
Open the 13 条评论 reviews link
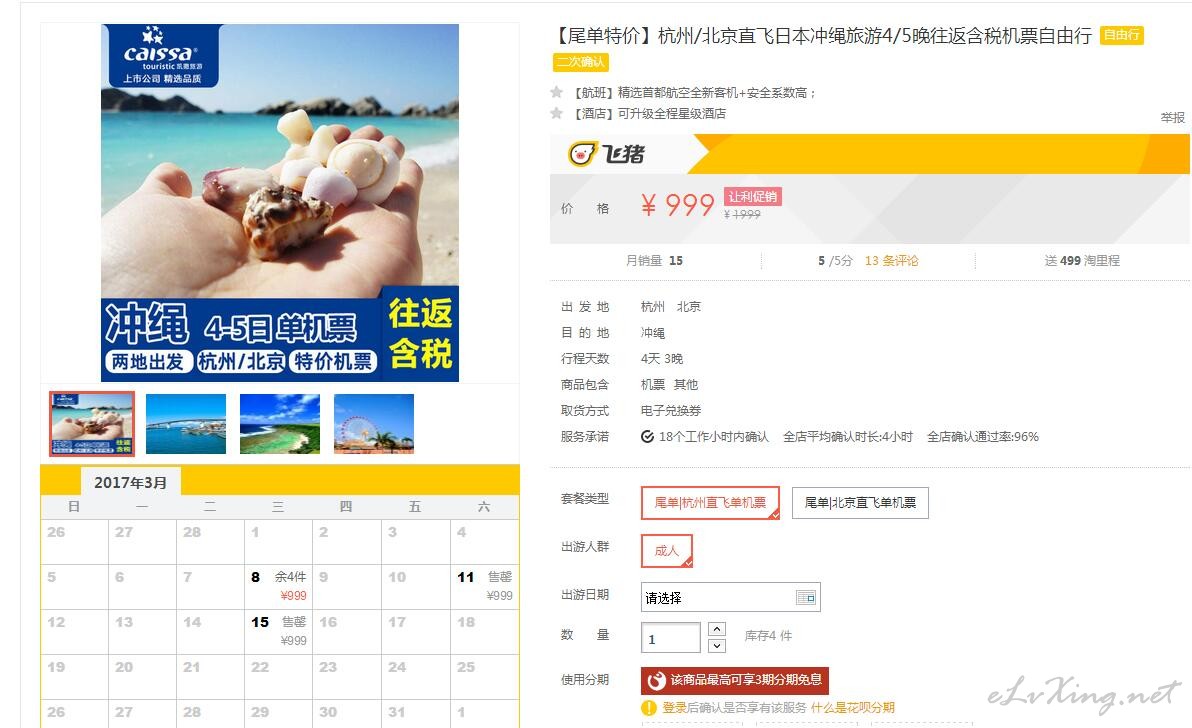(x=892, y=261)
